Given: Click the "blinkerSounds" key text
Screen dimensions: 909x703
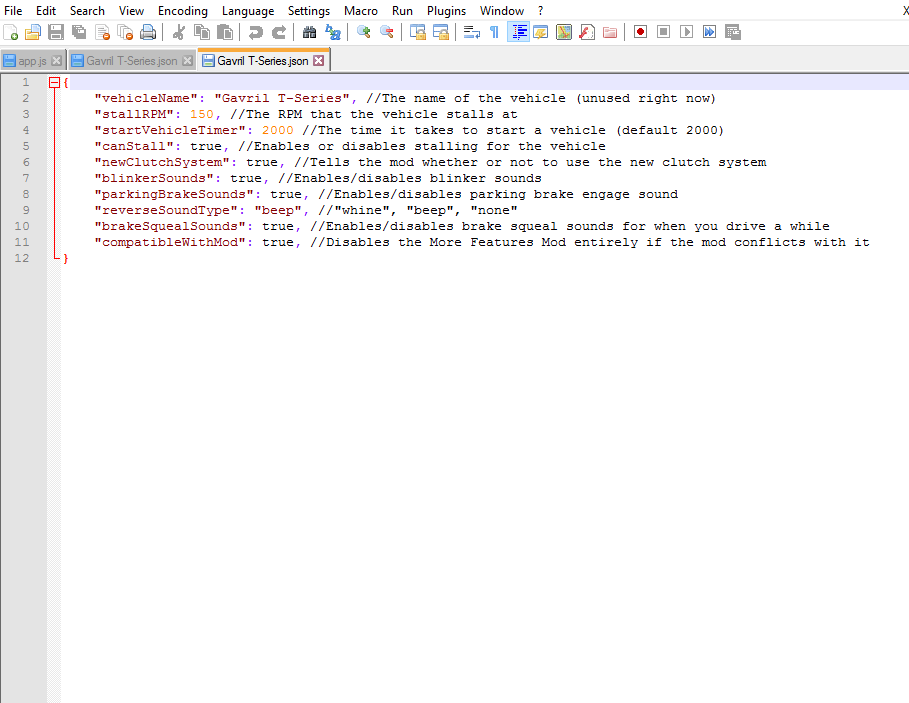Looking at the screenshot, I should [154, 178].
